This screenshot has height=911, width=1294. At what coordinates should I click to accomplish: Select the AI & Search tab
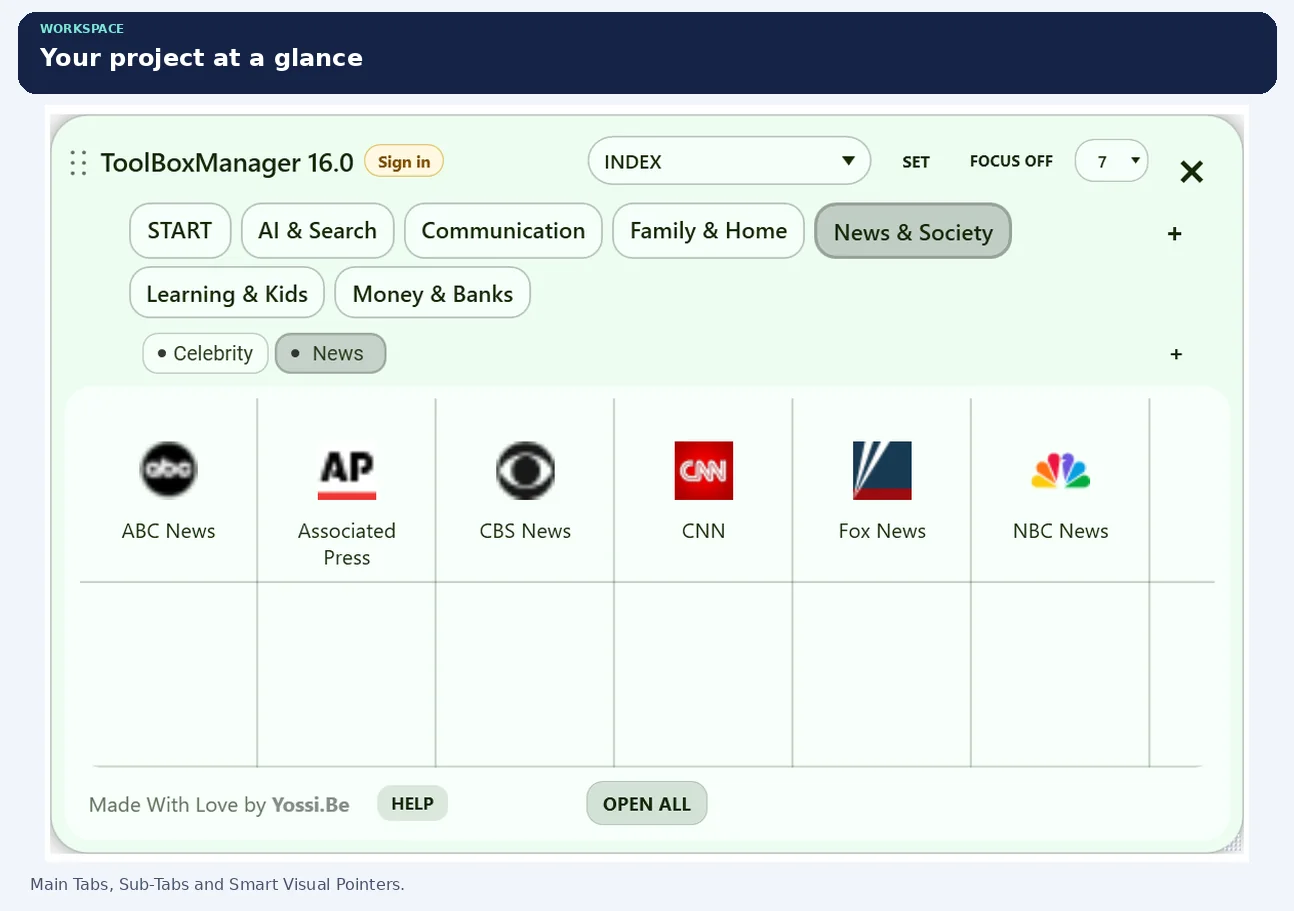coord(318,231)
